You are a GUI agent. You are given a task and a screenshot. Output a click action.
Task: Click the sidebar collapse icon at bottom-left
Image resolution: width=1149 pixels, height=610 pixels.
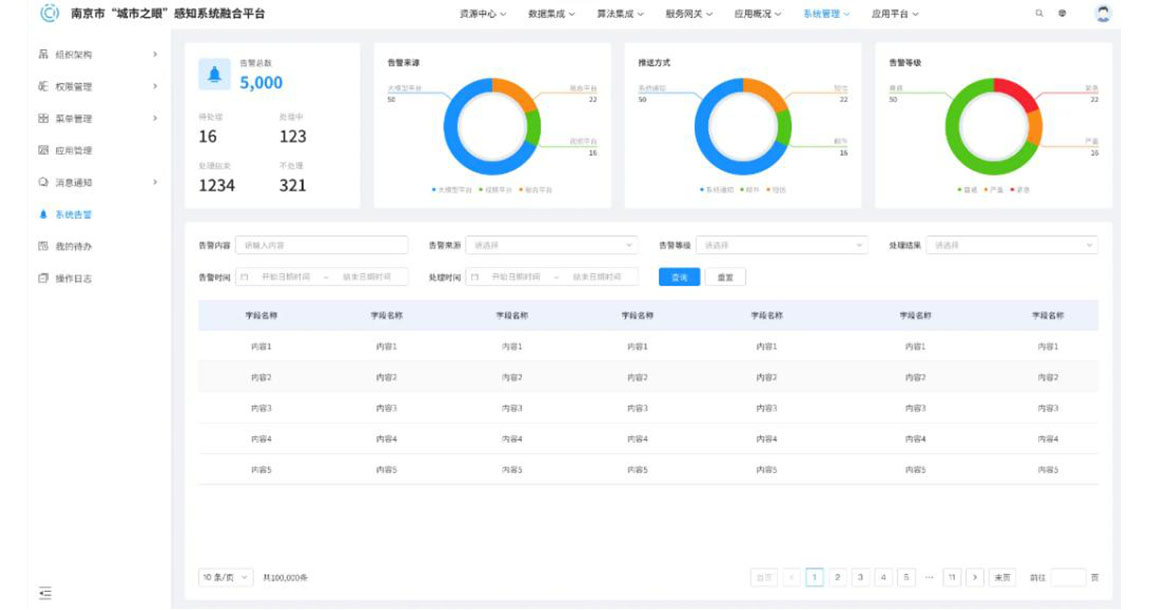tap(44, 593)
